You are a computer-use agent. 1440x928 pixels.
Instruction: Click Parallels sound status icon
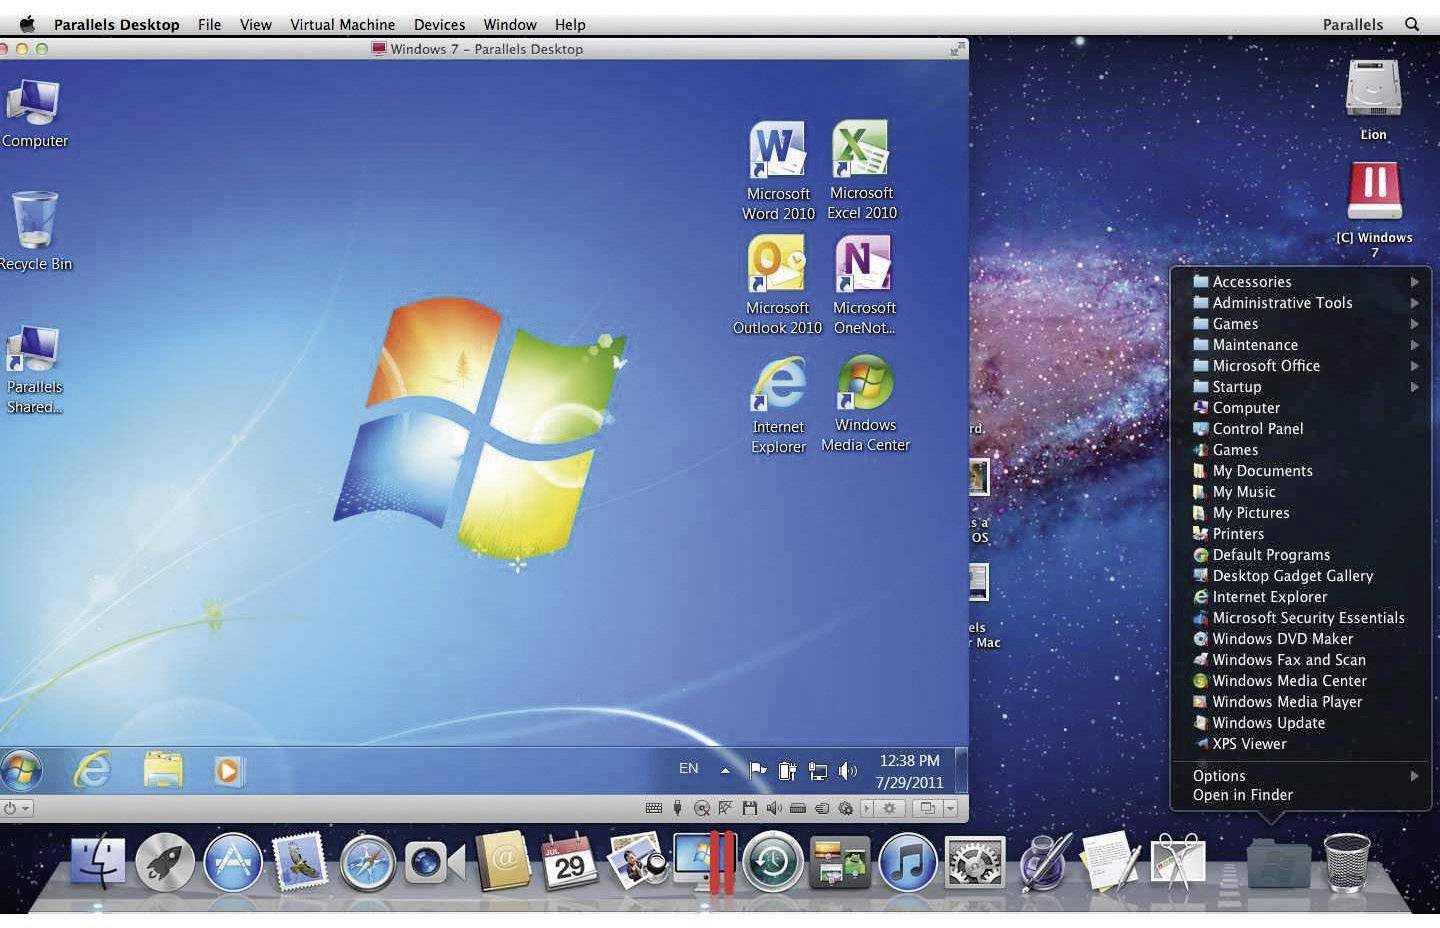(774, 808)
